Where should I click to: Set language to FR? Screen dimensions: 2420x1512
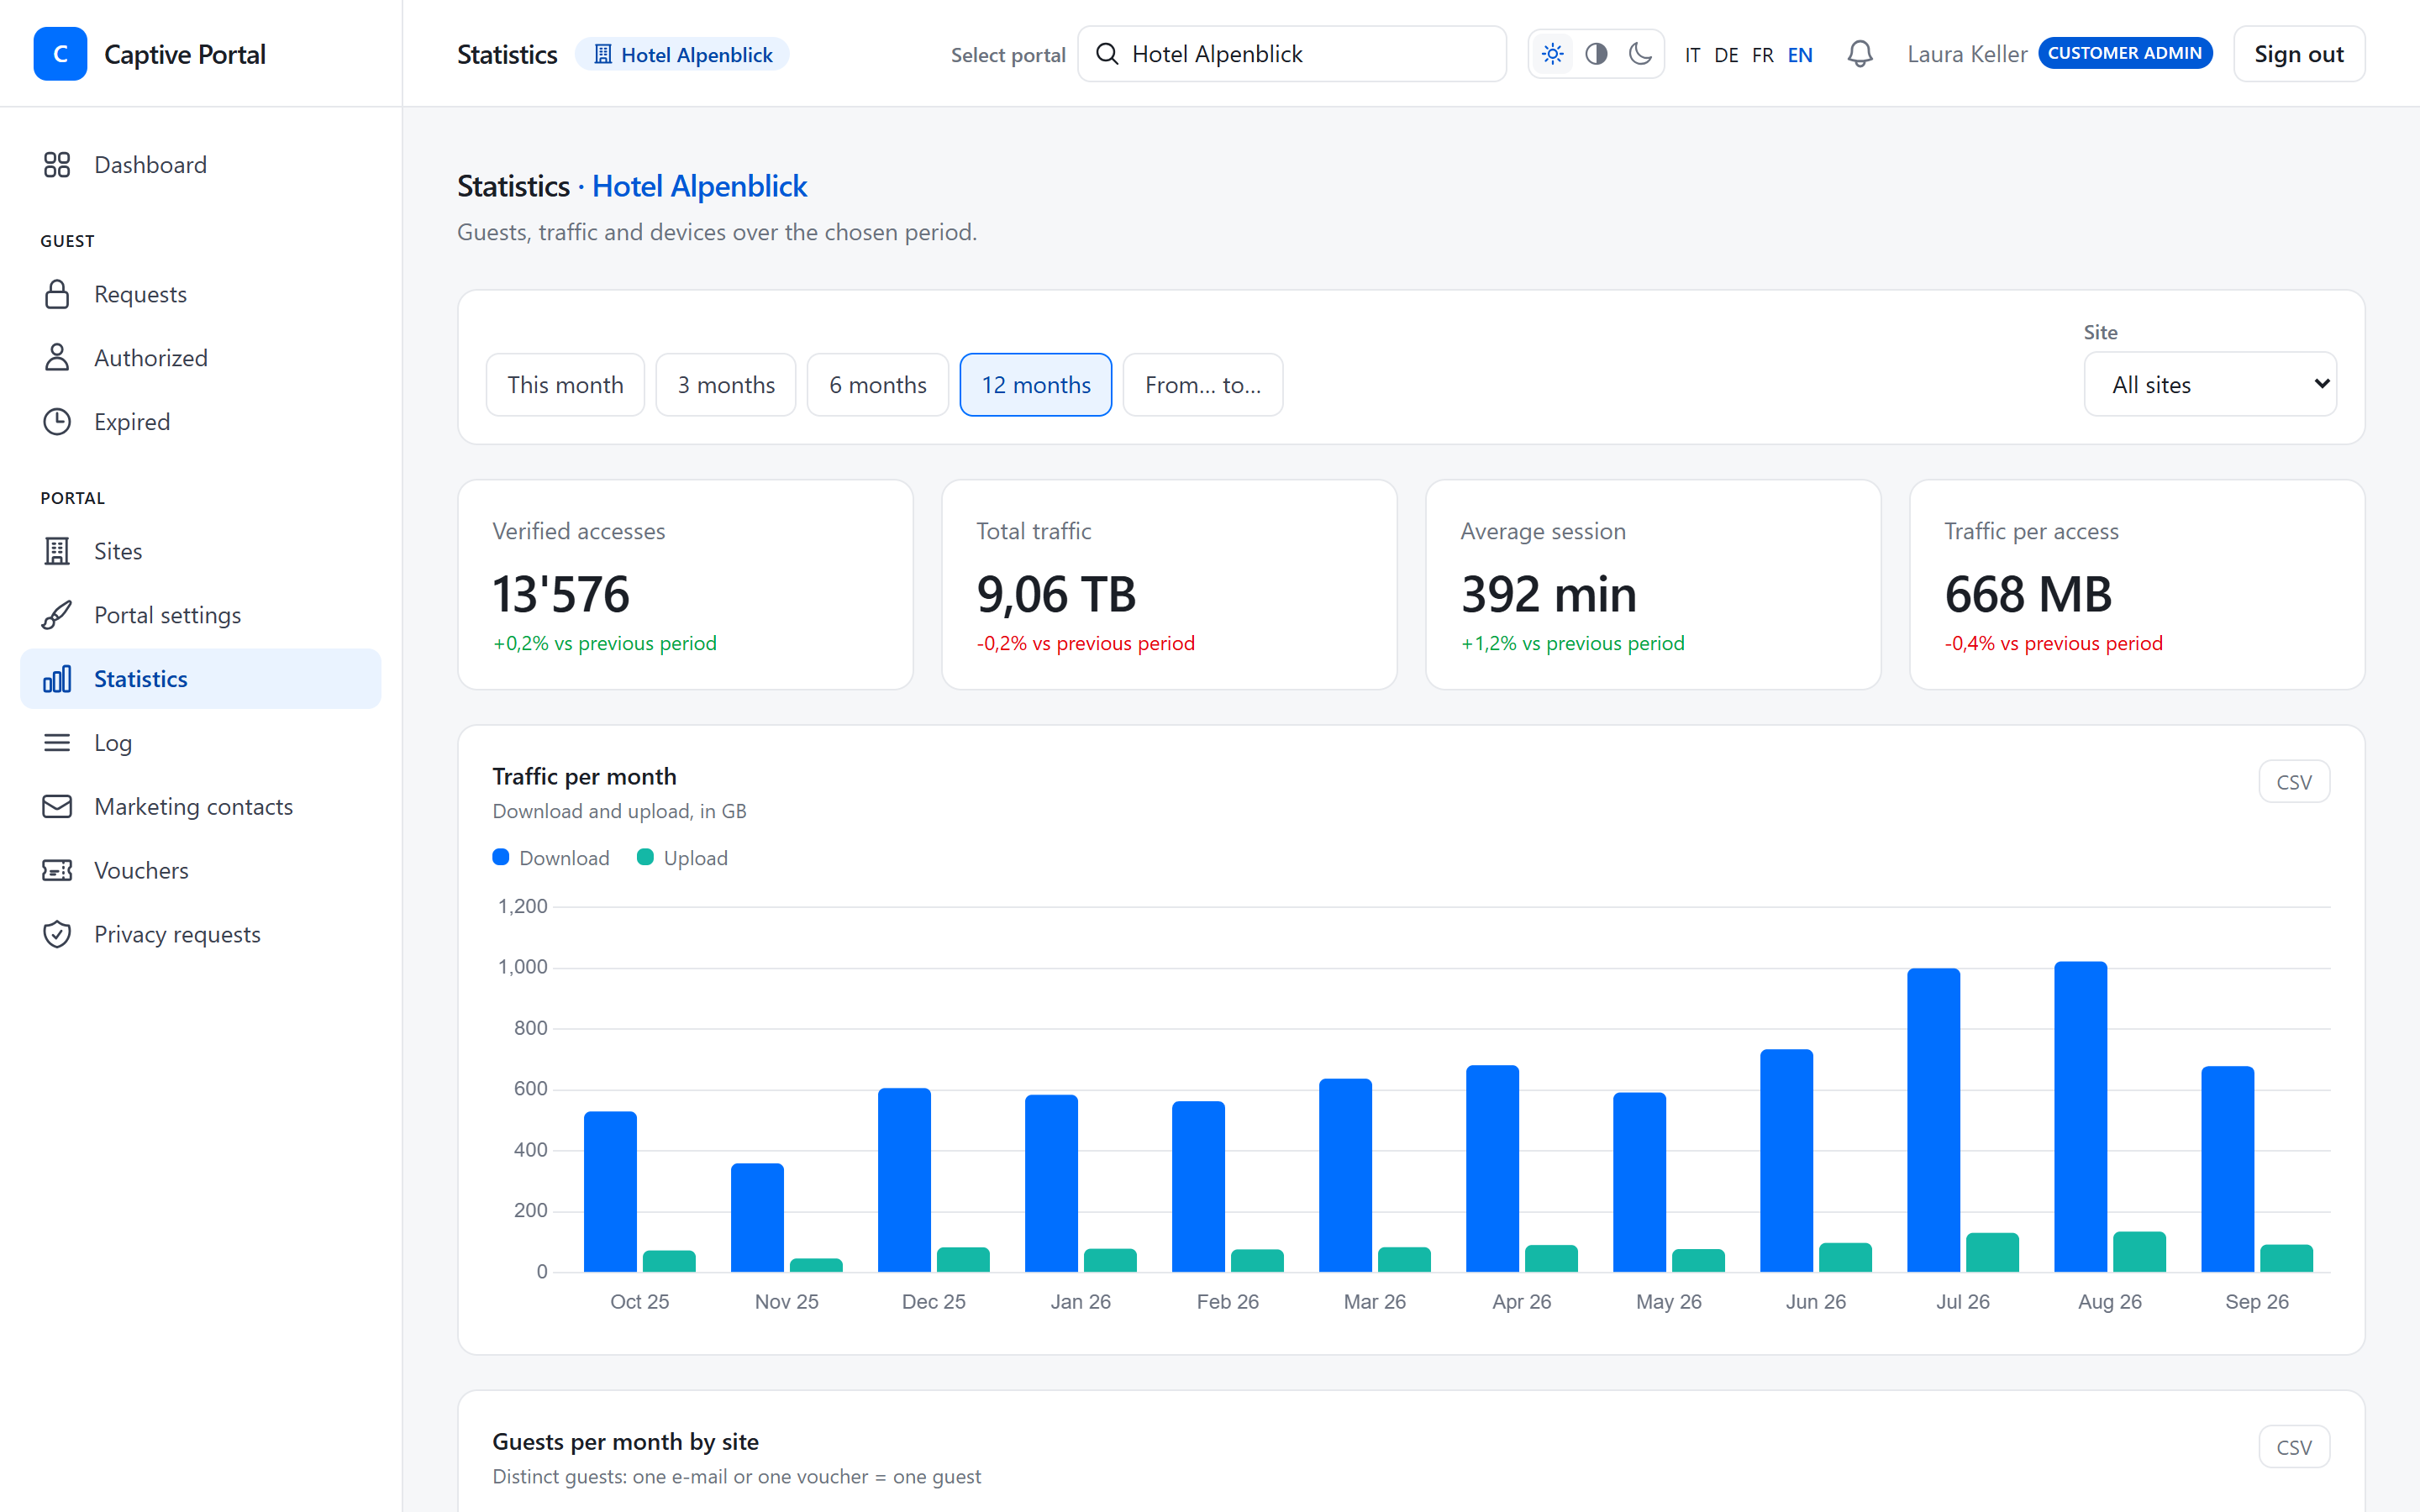[1762, 55]
